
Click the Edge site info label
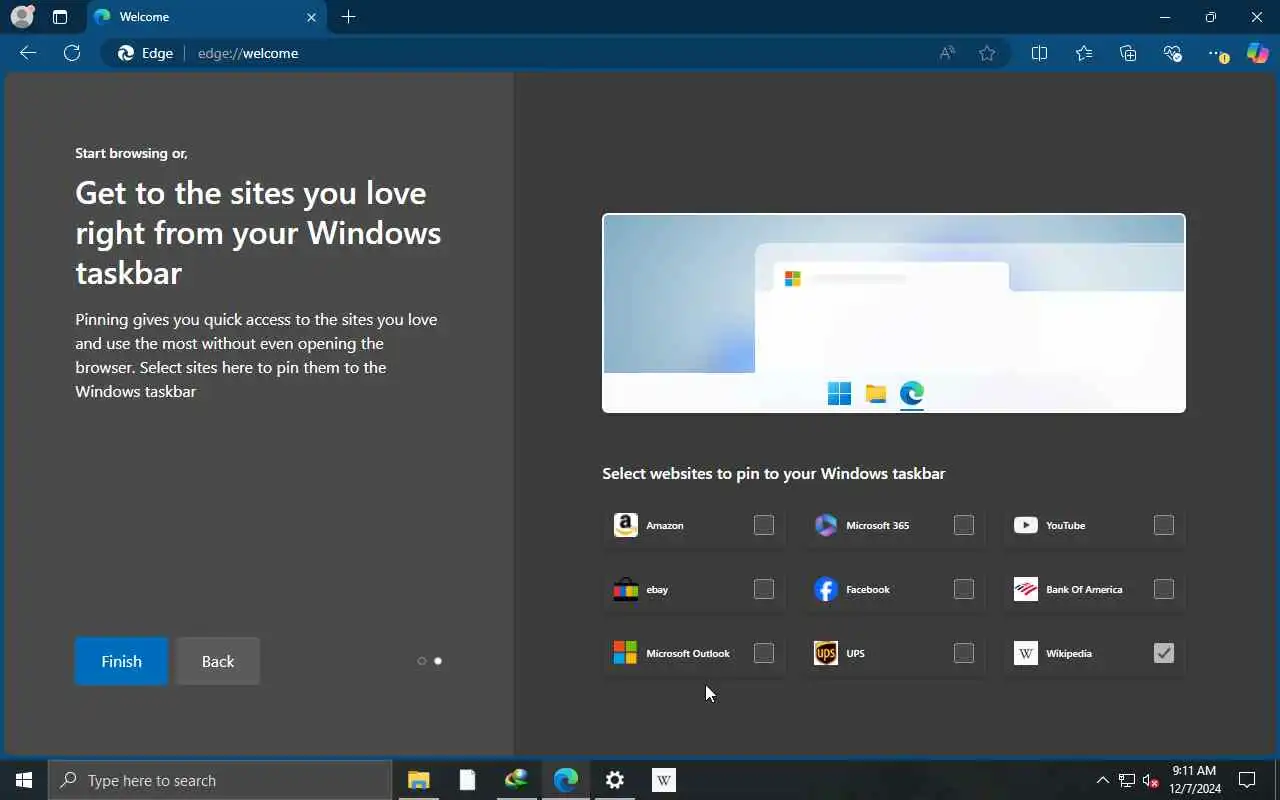[146, 53]
